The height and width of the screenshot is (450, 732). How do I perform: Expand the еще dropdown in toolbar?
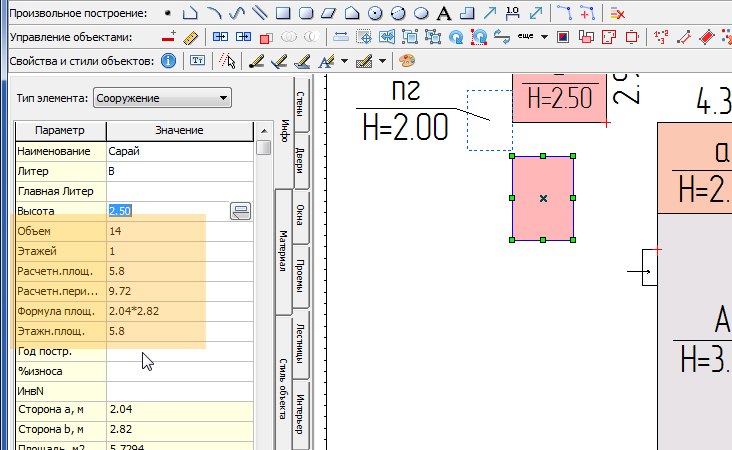point(543,37)
